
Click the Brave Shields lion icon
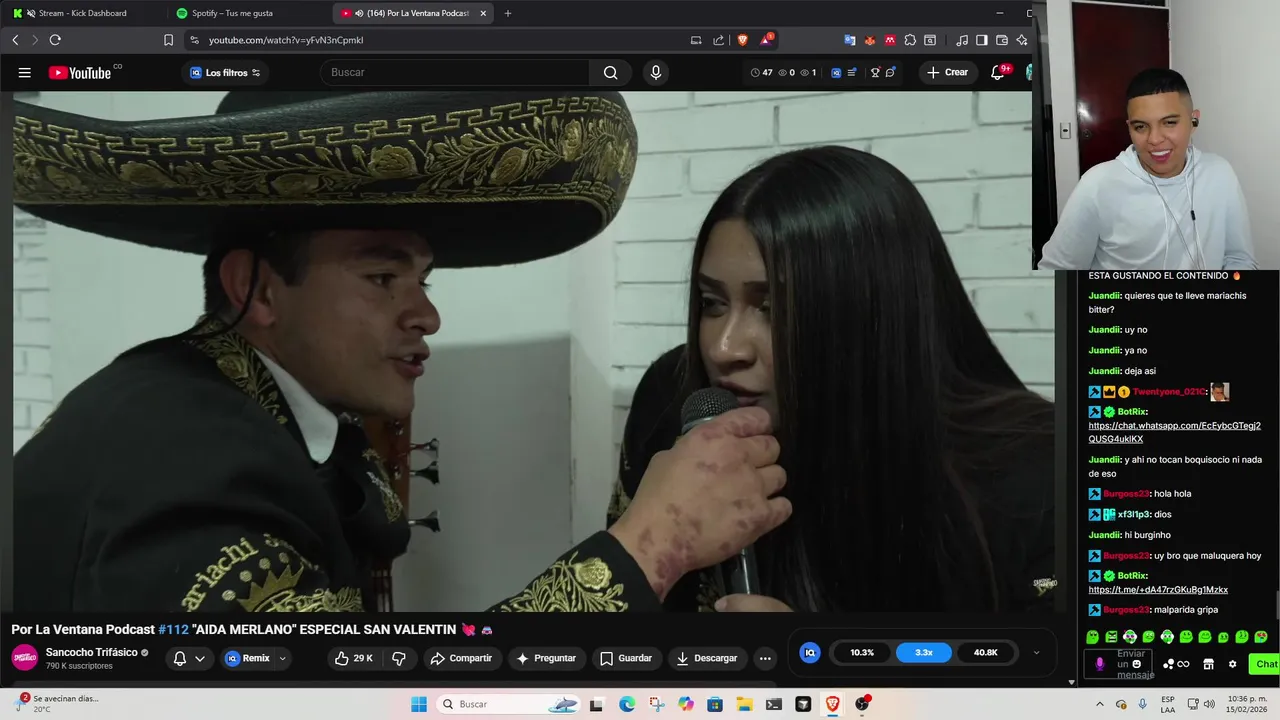[x=743, y=40]
